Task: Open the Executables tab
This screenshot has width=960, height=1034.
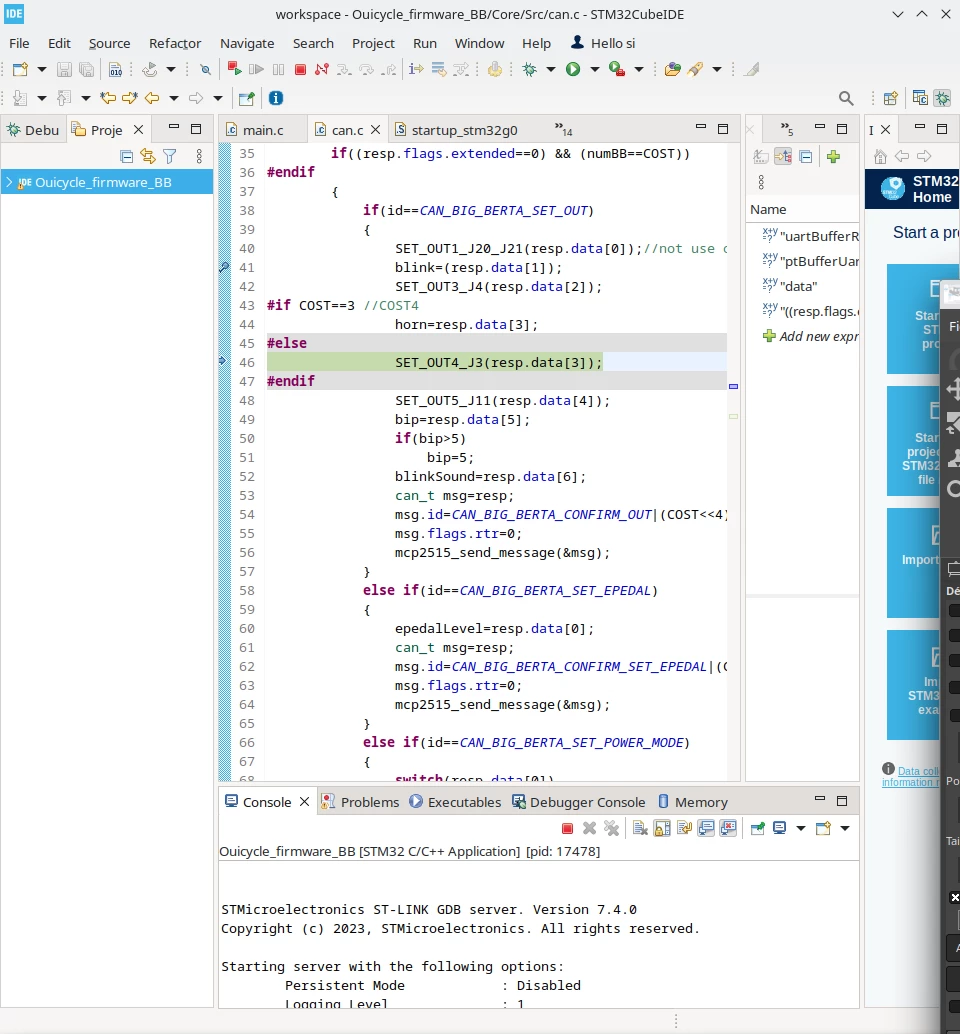Action: (x=455, y=802)
